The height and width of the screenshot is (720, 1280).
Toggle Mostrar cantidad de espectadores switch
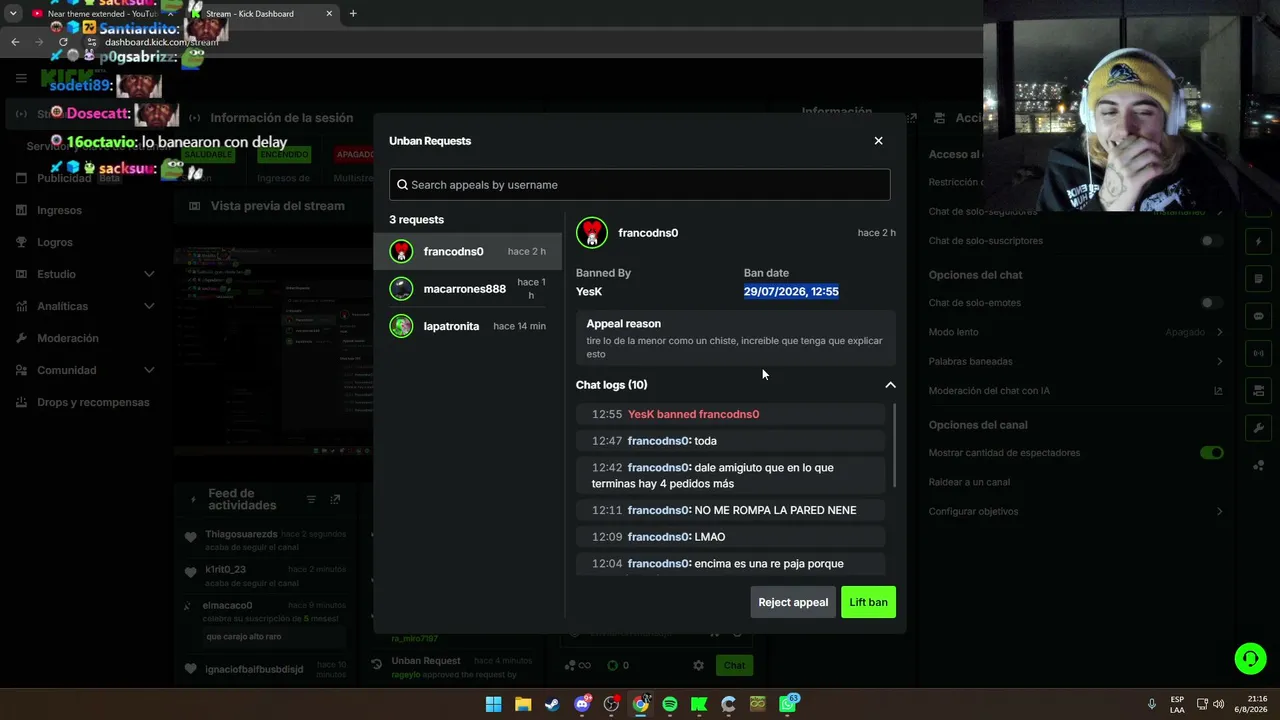[1211, 453]
